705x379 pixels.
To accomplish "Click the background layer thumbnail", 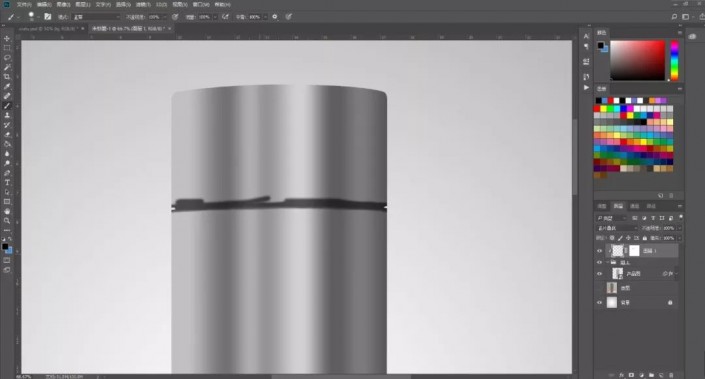I will click(612, 303).
